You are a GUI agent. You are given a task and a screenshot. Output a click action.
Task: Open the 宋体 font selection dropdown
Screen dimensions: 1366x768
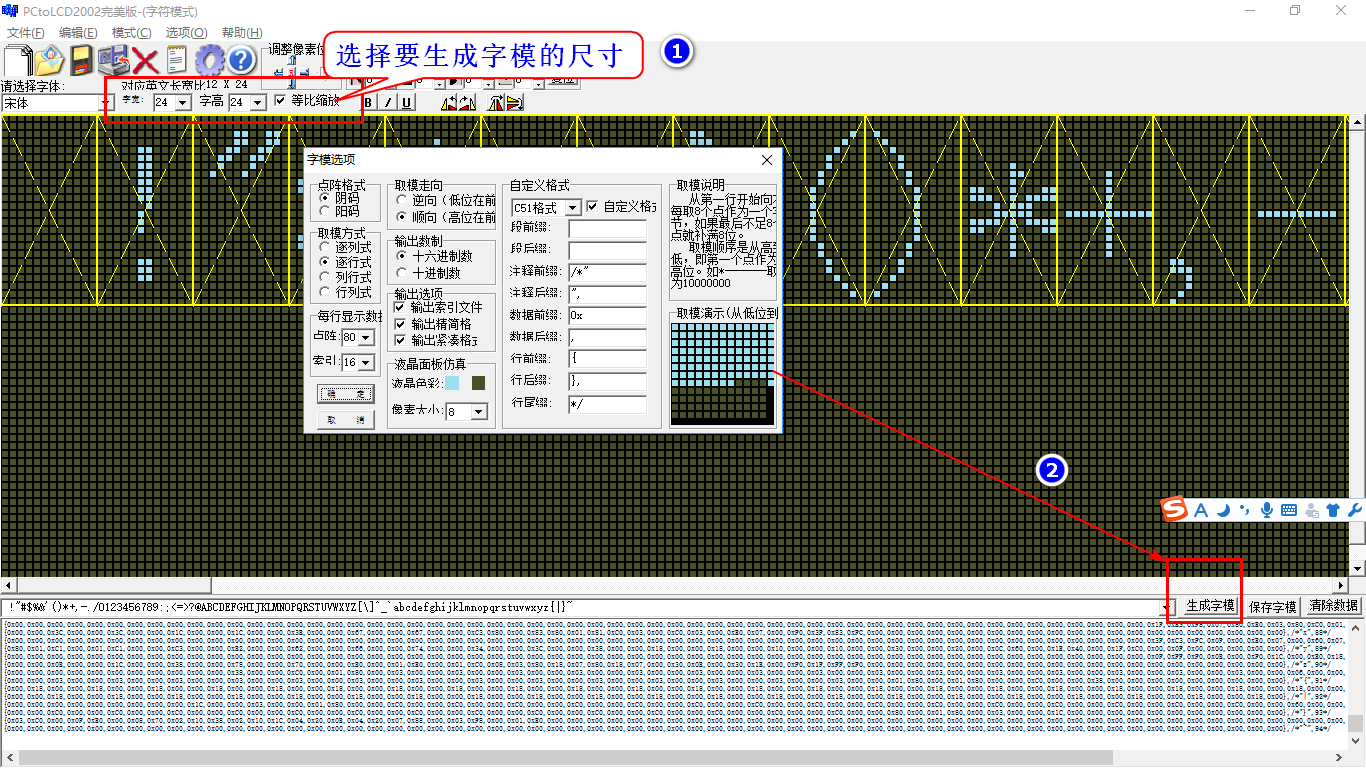106,103
